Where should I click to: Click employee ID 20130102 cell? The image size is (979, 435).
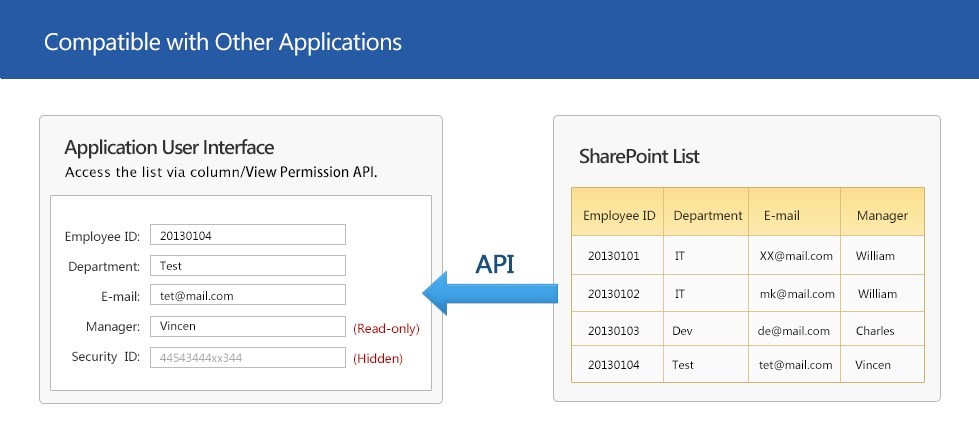[x=613, y=294]
